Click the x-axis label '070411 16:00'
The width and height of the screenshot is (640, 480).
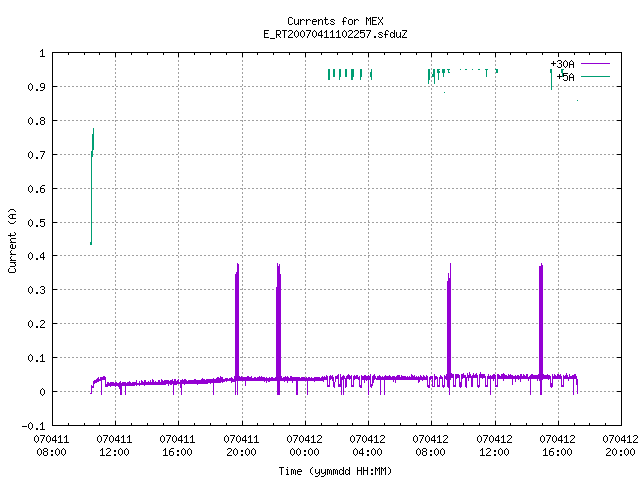pos(178,446)
